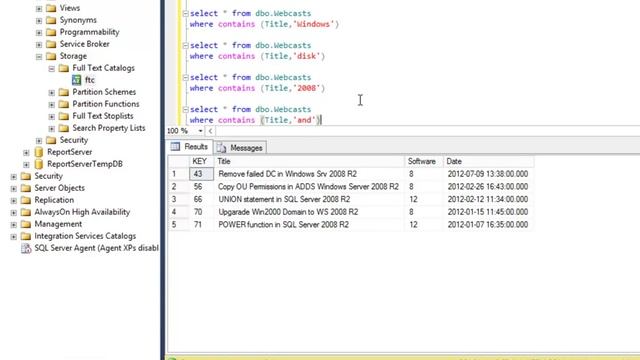Click the Results tab grid icon
The width and height of the screenshot is (640, 360).
(x=175, y=147)
